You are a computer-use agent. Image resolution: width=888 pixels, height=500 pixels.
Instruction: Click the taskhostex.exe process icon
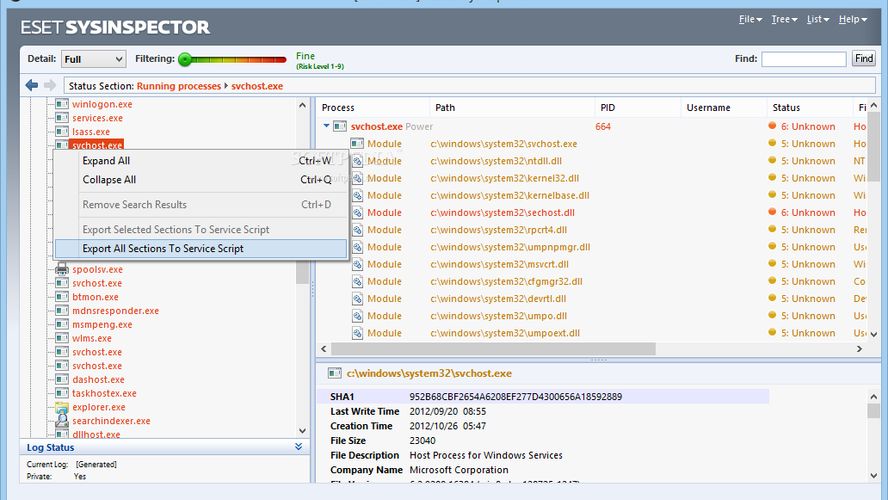pyautogui.click(x=62, y=393)
